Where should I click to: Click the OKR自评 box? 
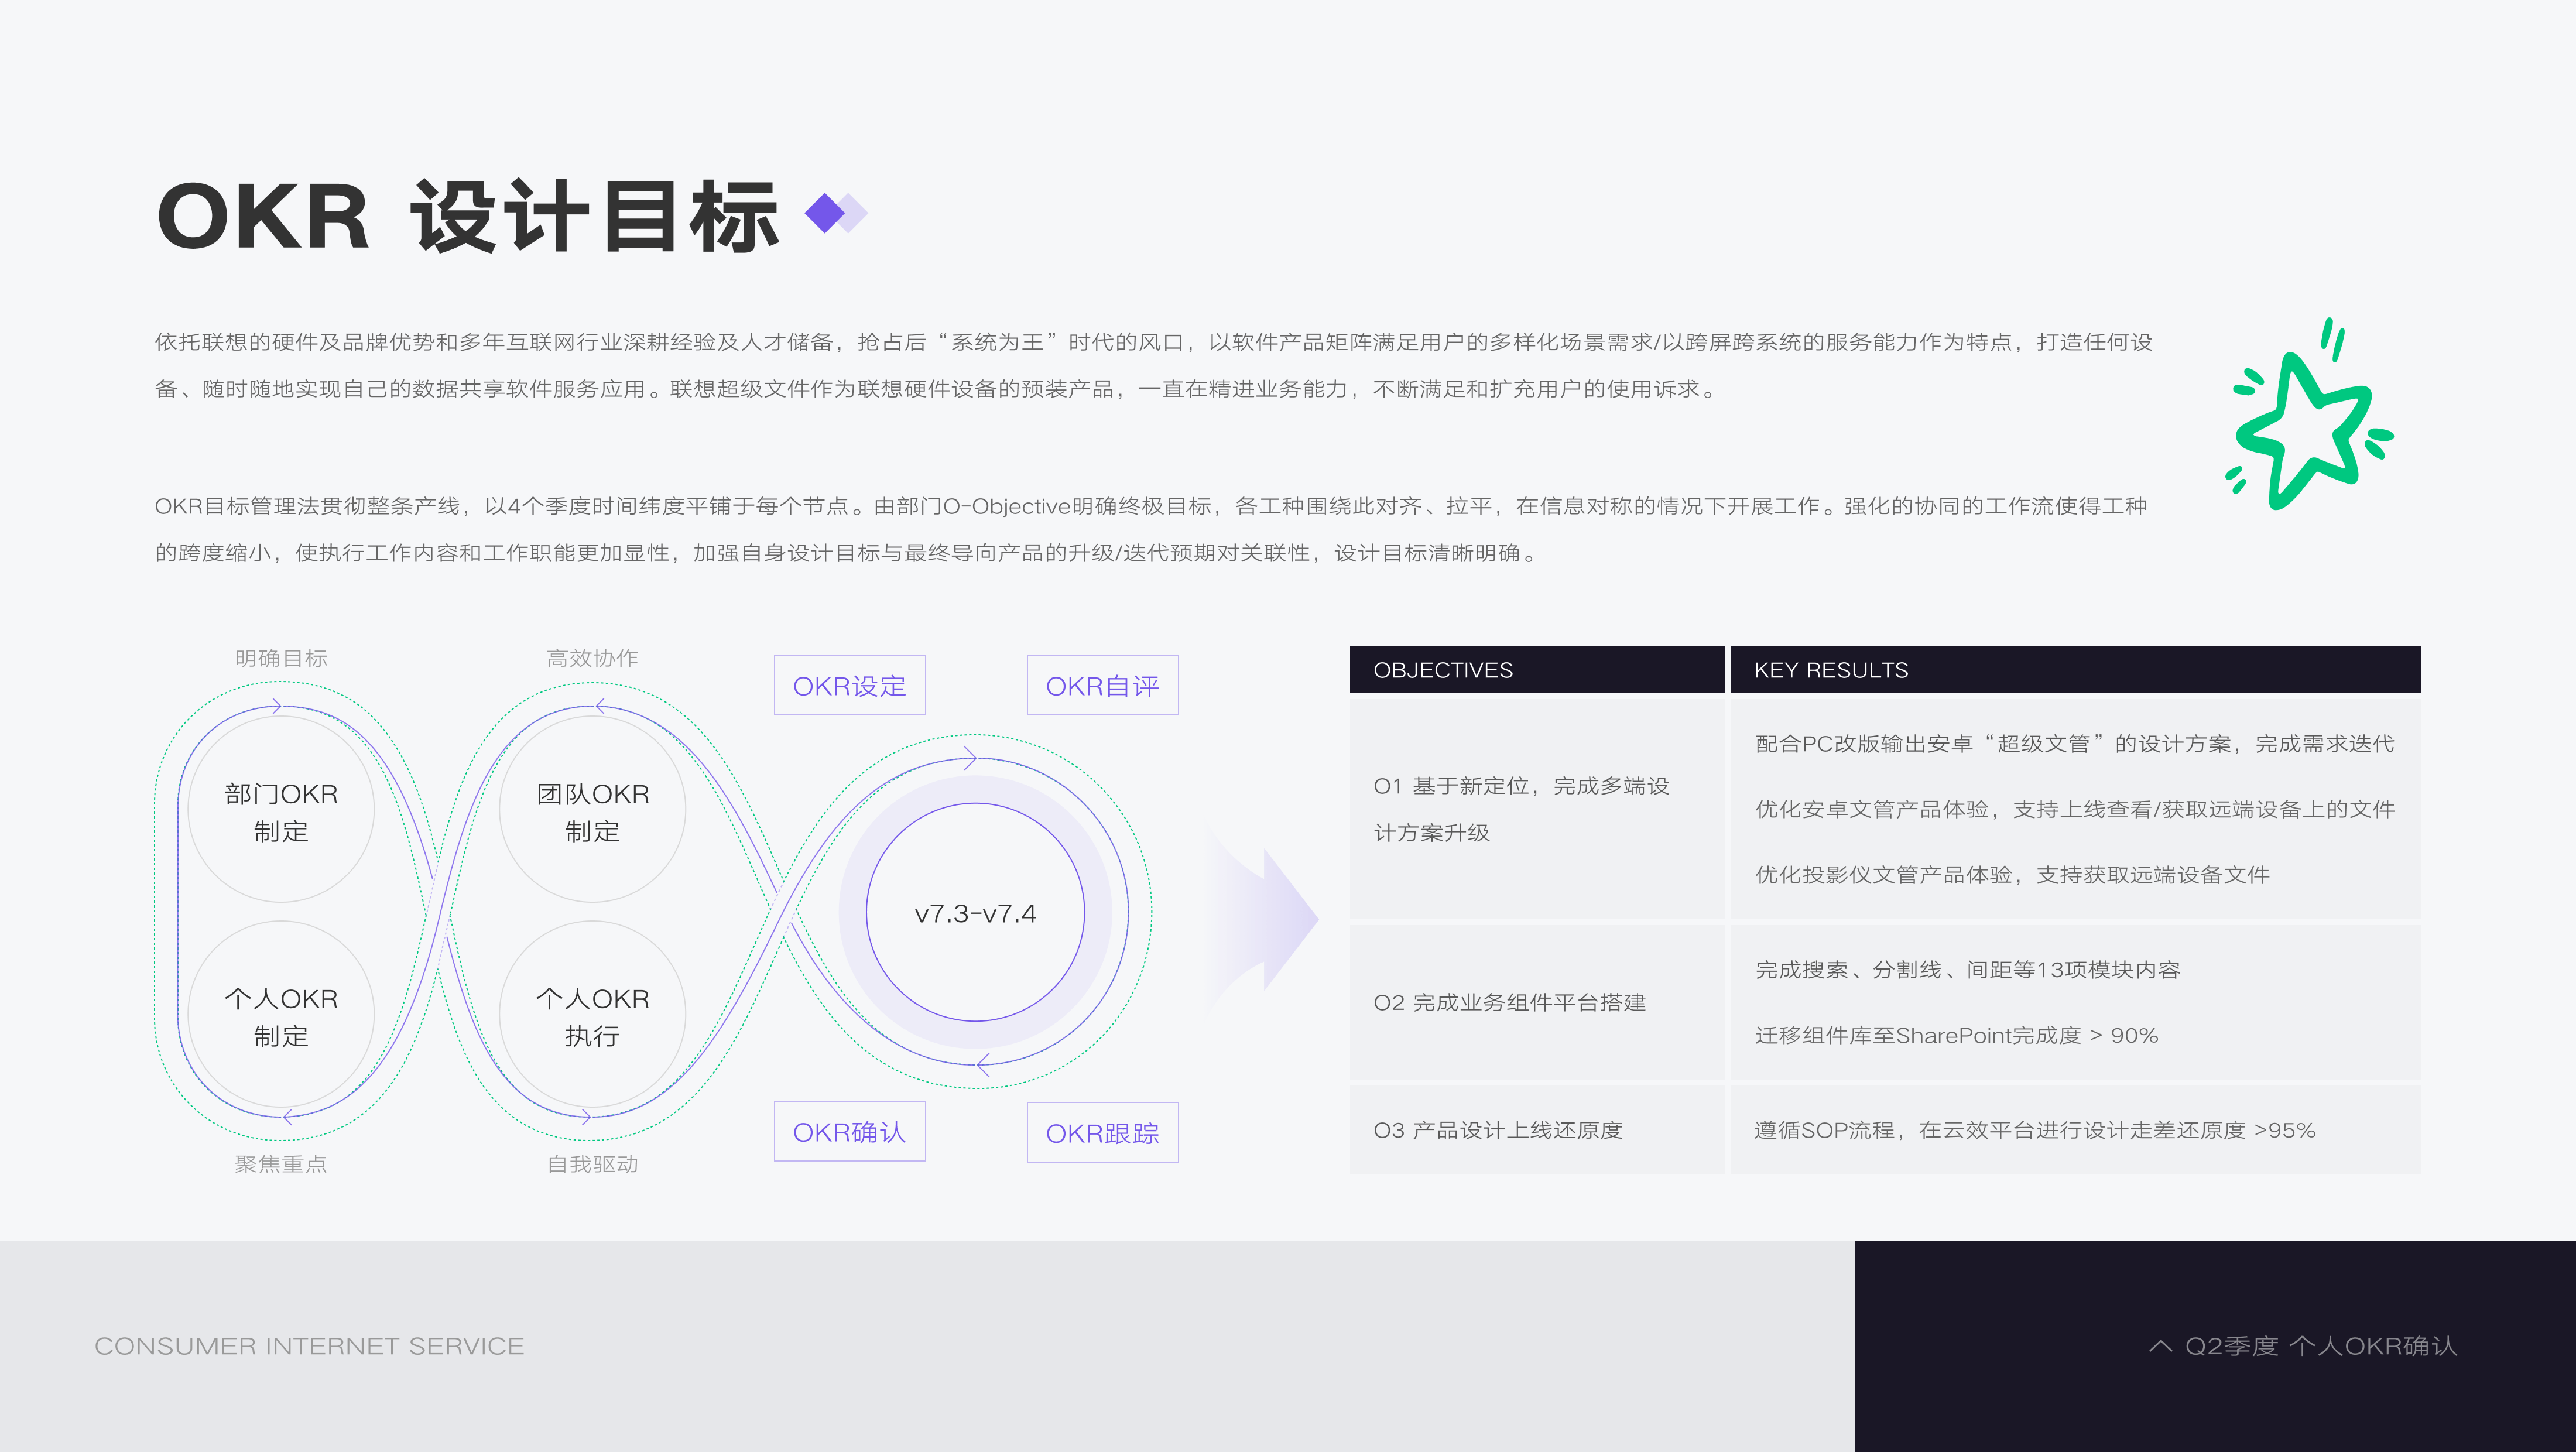pyautogui.click(x=1102, y=685)
